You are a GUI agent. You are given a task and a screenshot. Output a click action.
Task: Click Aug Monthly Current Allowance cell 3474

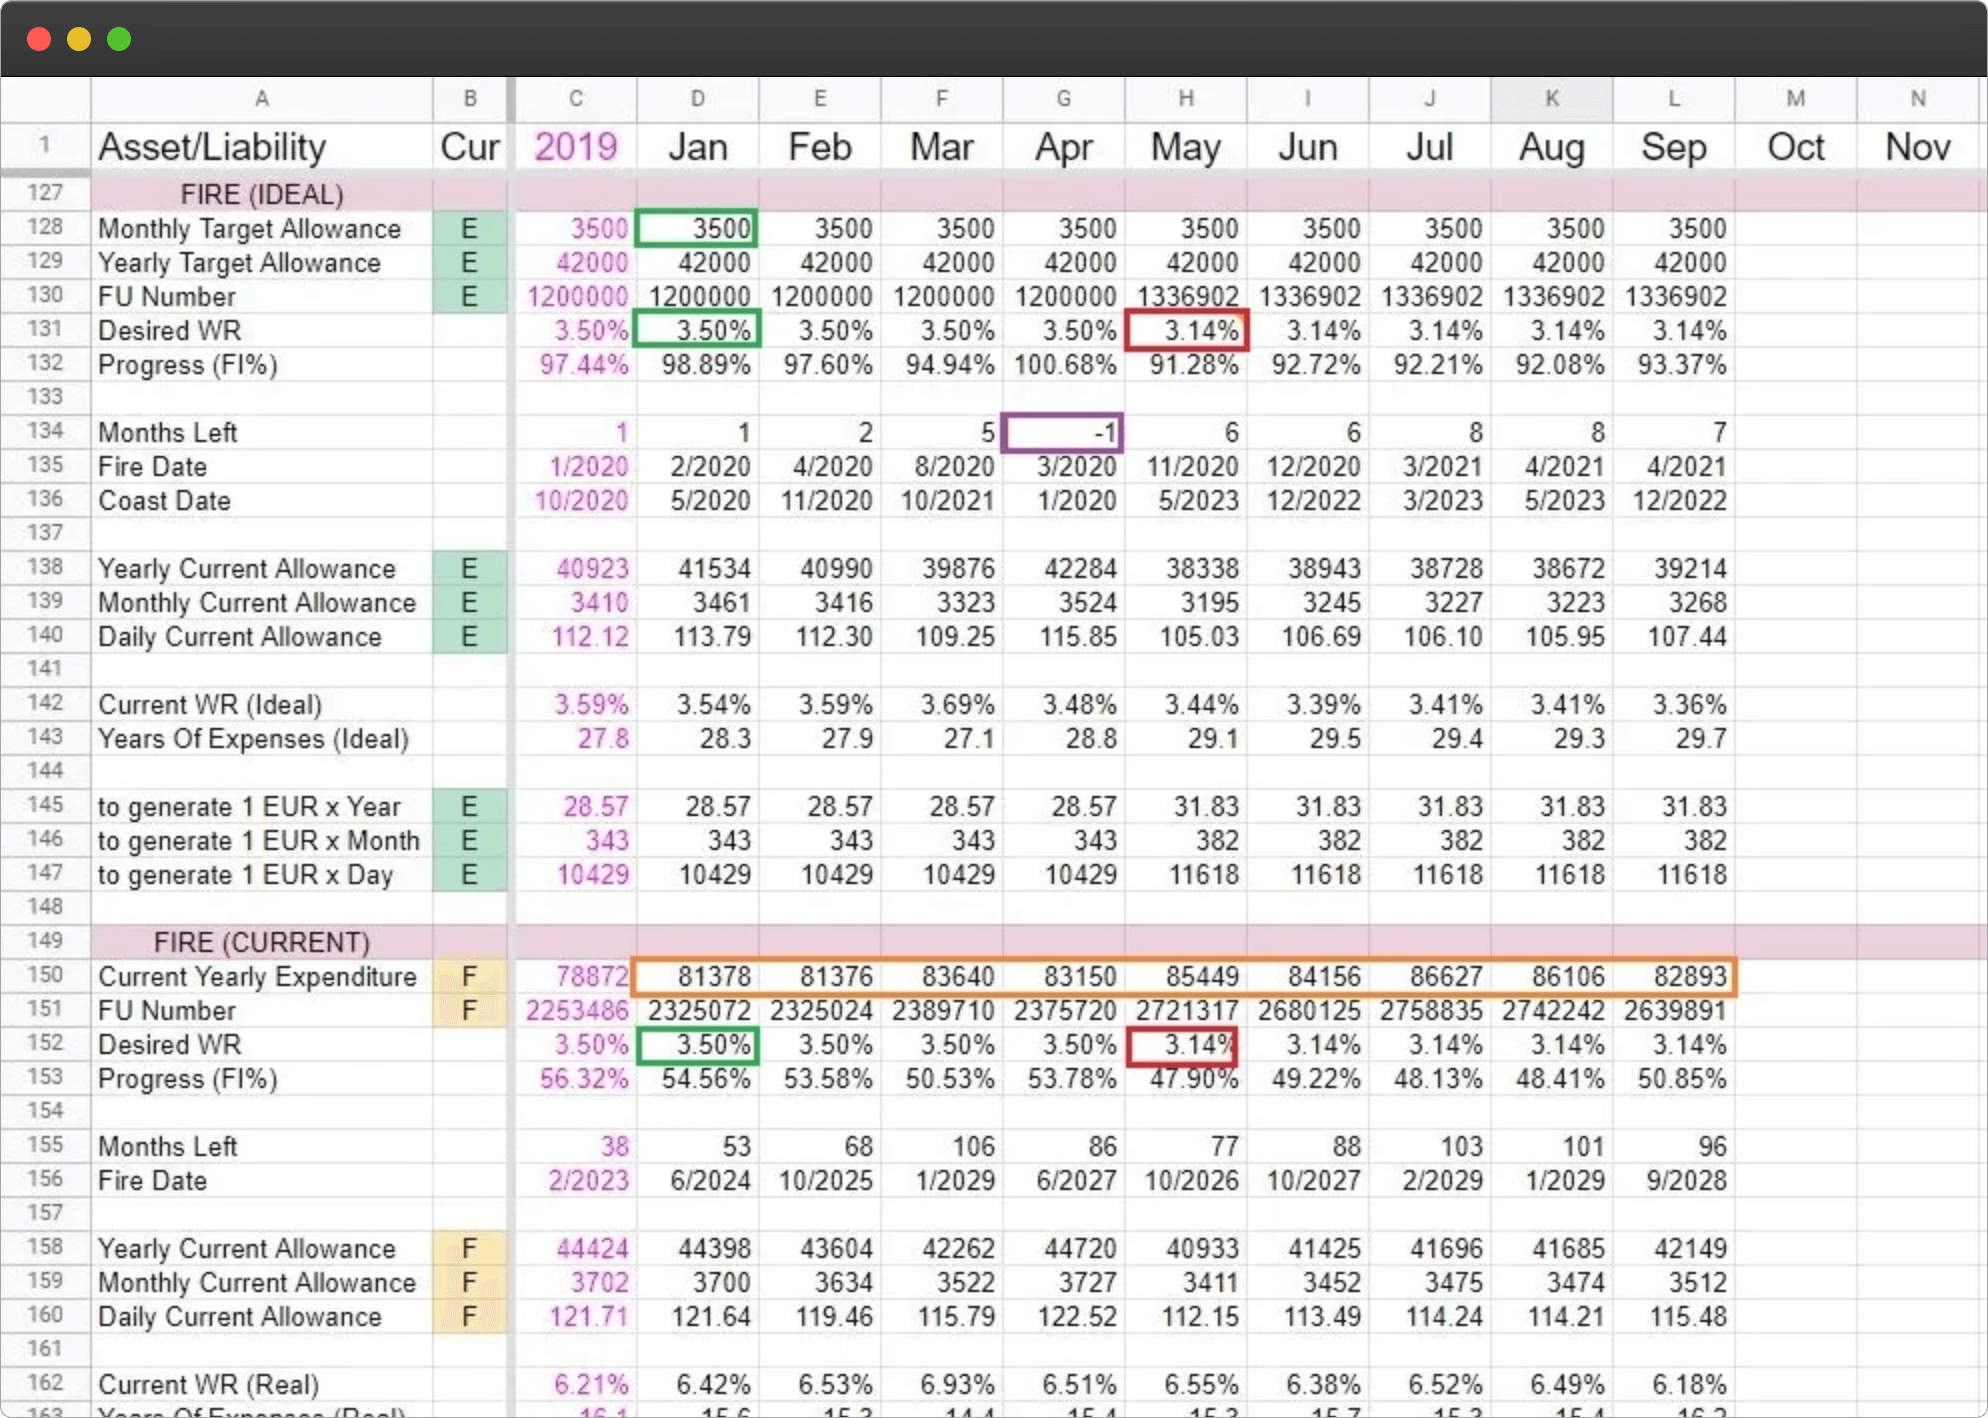click(x=1552, y=1282)
